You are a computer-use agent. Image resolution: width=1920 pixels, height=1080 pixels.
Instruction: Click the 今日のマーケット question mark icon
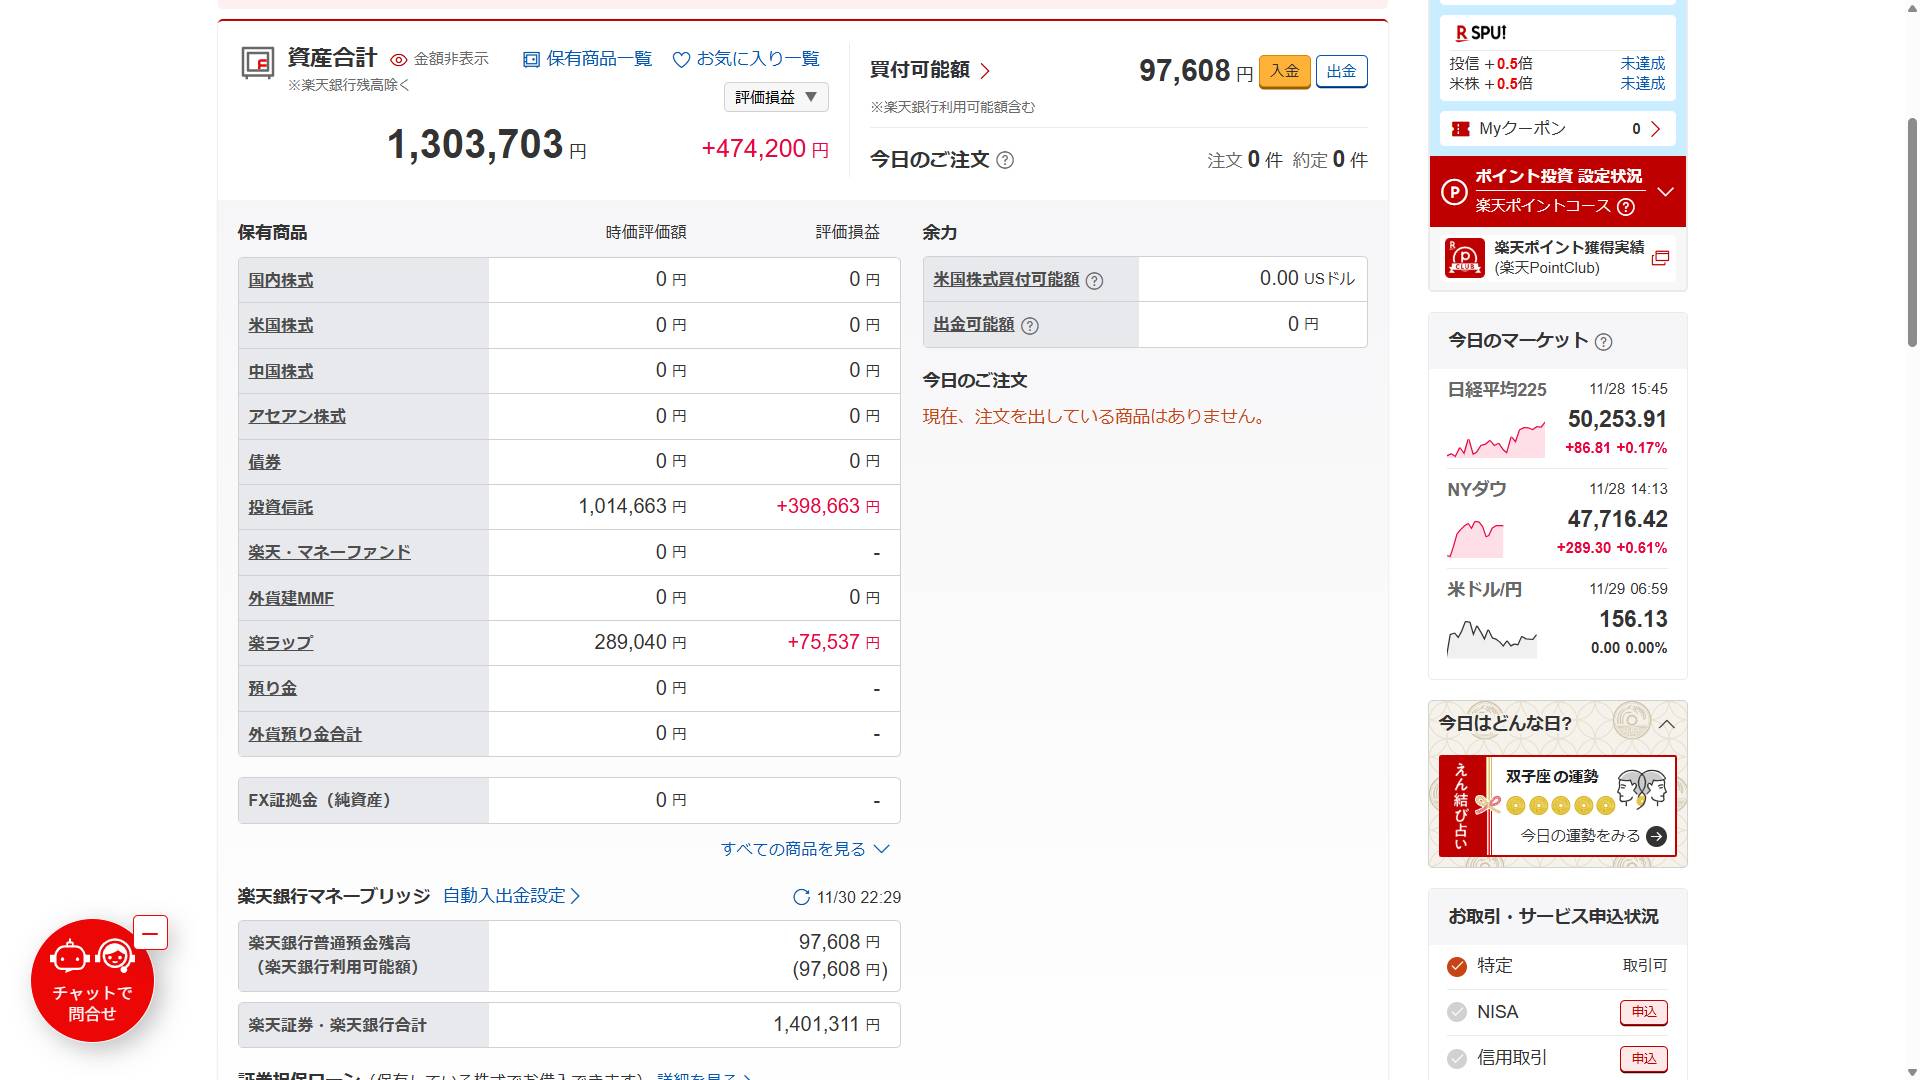1606,341
